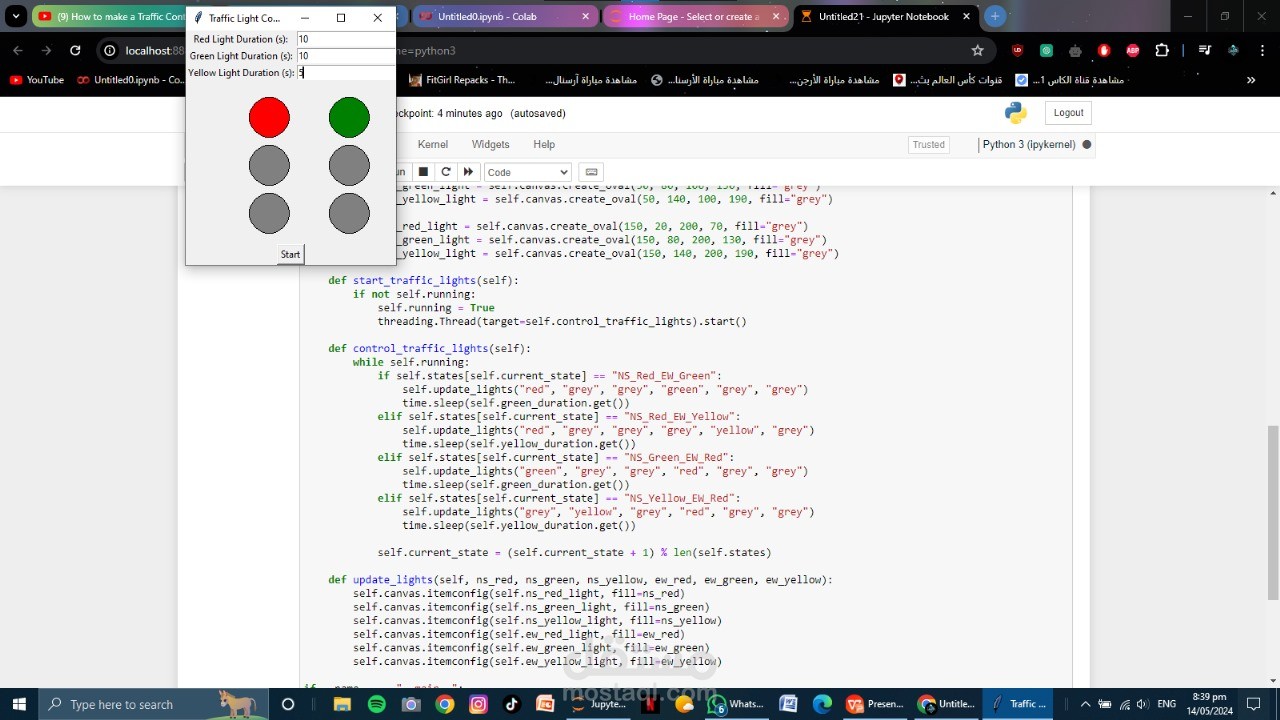This screenshot has height=720, width=1280.
Task: Open Instagram from the taskbar
Action: point(478,704)
